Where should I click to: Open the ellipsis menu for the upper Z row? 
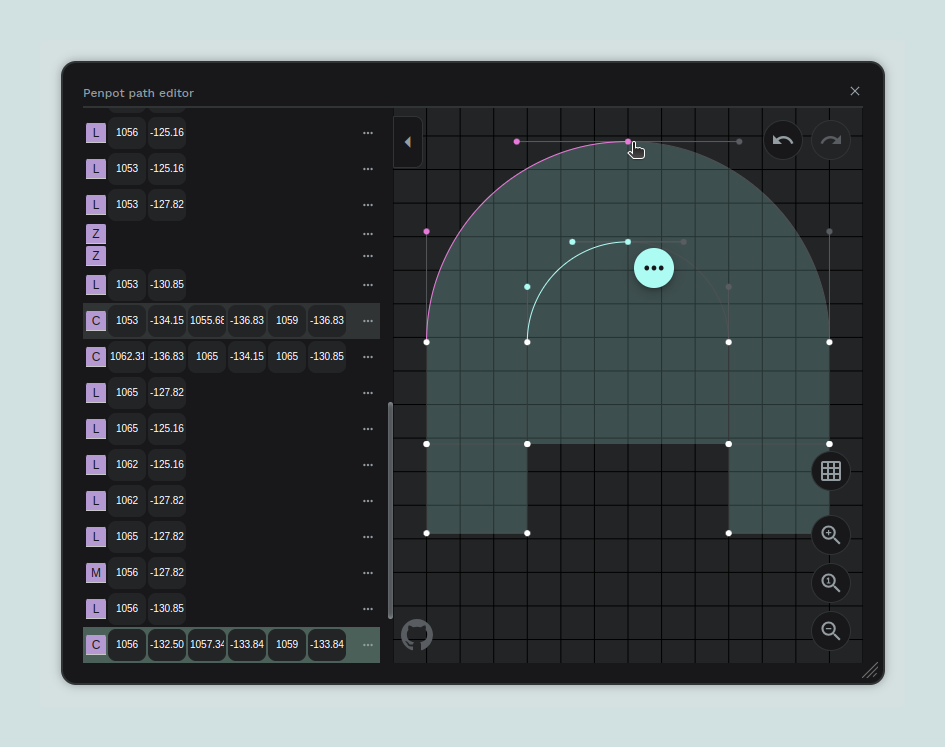(x=368, y=234)
